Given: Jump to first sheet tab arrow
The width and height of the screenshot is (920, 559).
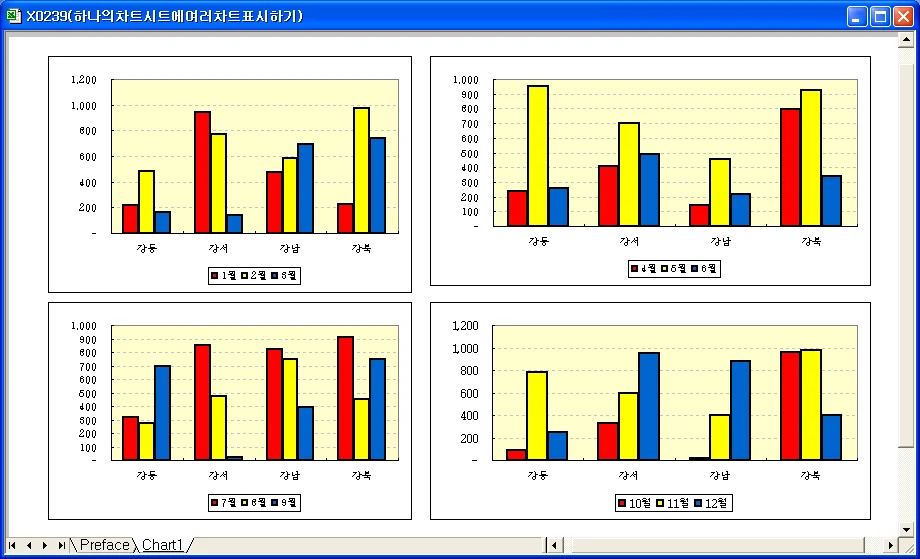Looking at the screenshot, I should point(12,546).
